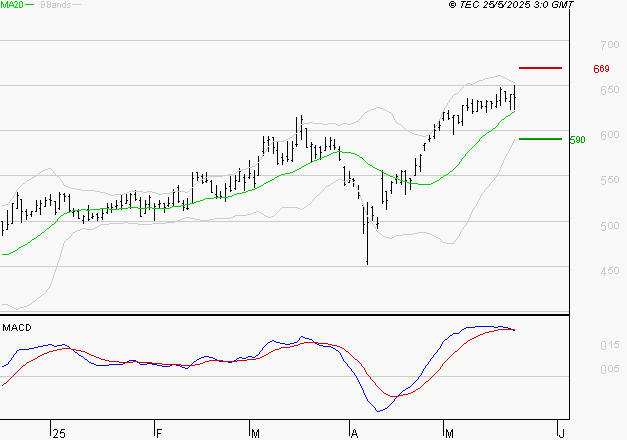627x440 pixels.
Task: Click the 0.15 MACD axis label
Action: [580, 346]
